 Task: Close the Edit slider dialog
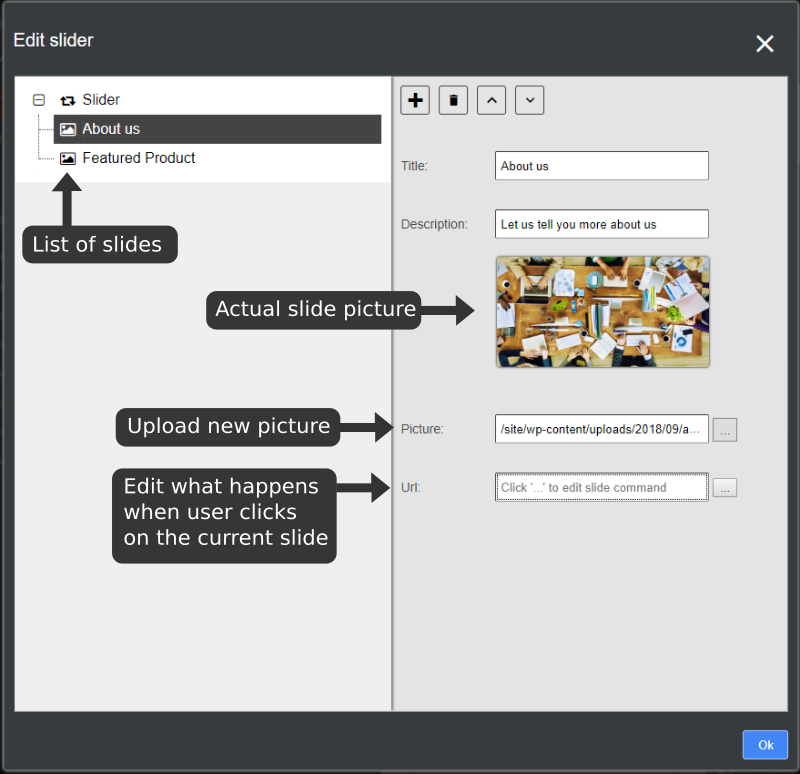click(765, 43)
